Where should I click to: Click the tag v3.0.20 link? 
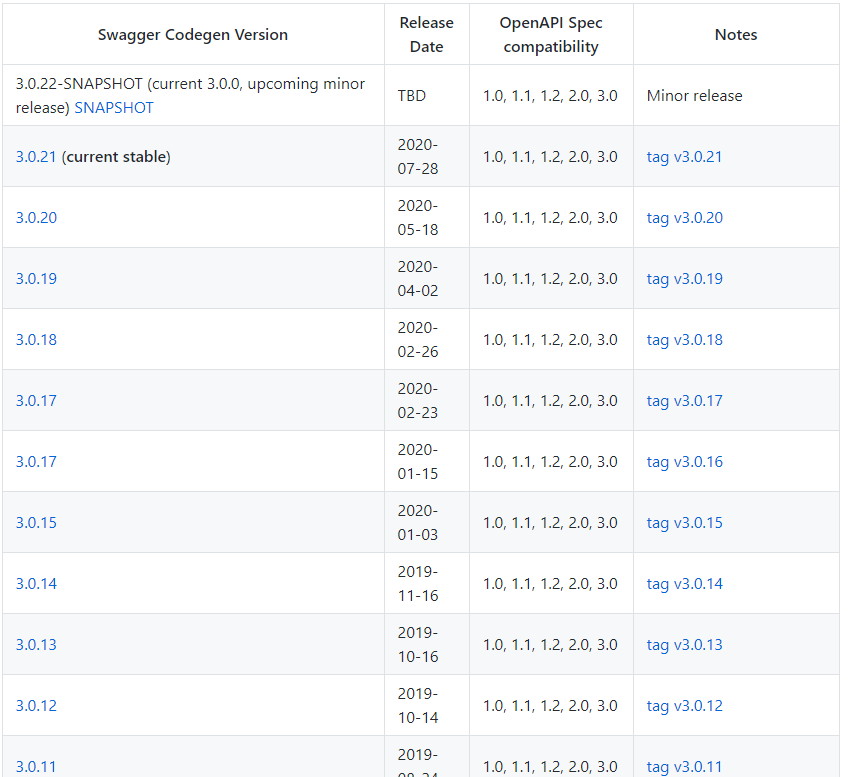684,218
